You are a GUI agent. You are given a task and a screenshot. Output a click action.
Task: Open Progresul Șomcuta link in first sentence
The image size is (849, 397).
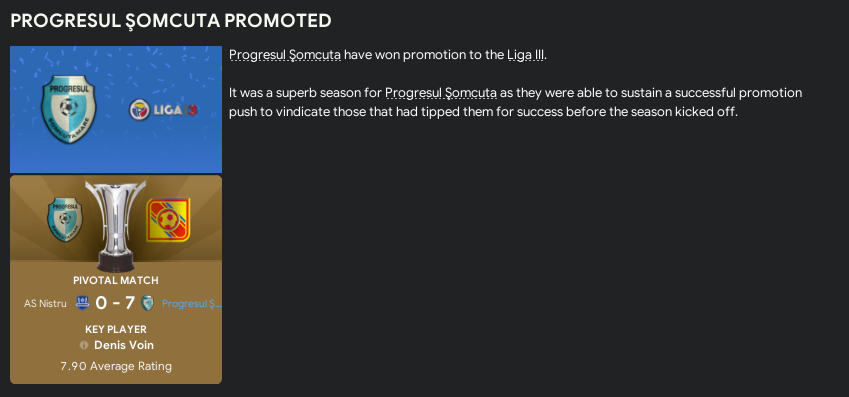pos(285,55)
